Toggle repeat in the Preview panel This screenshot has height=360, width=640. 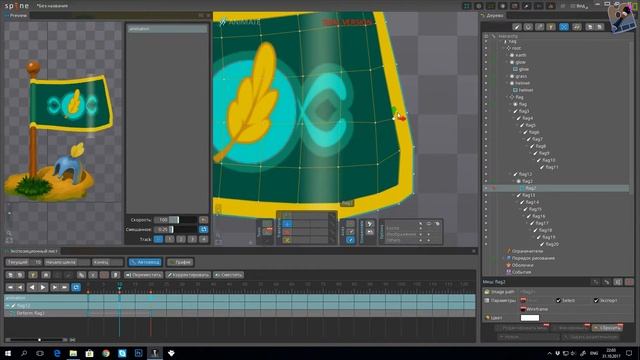[203, 229]
